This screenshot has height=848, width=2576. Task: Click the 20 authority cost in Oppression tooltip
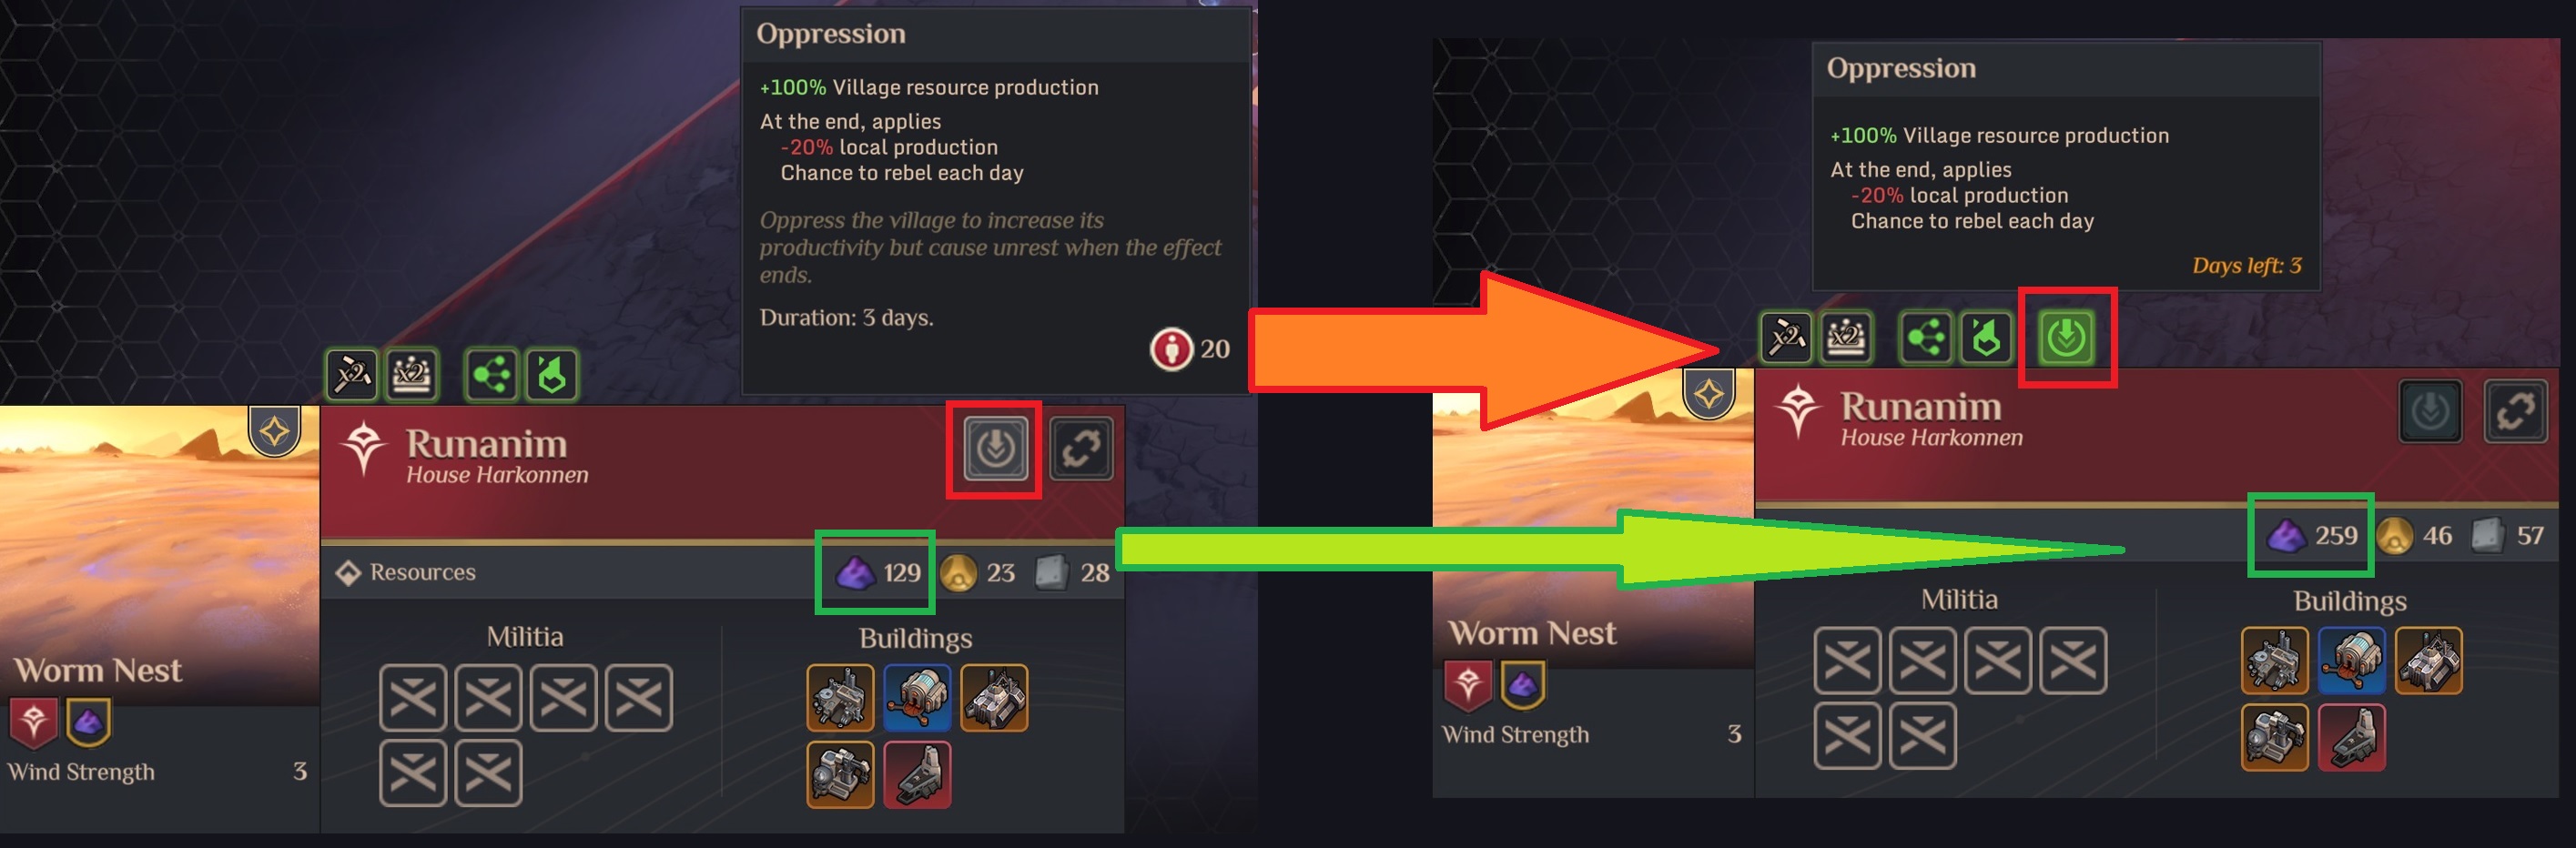[1214, 349]
